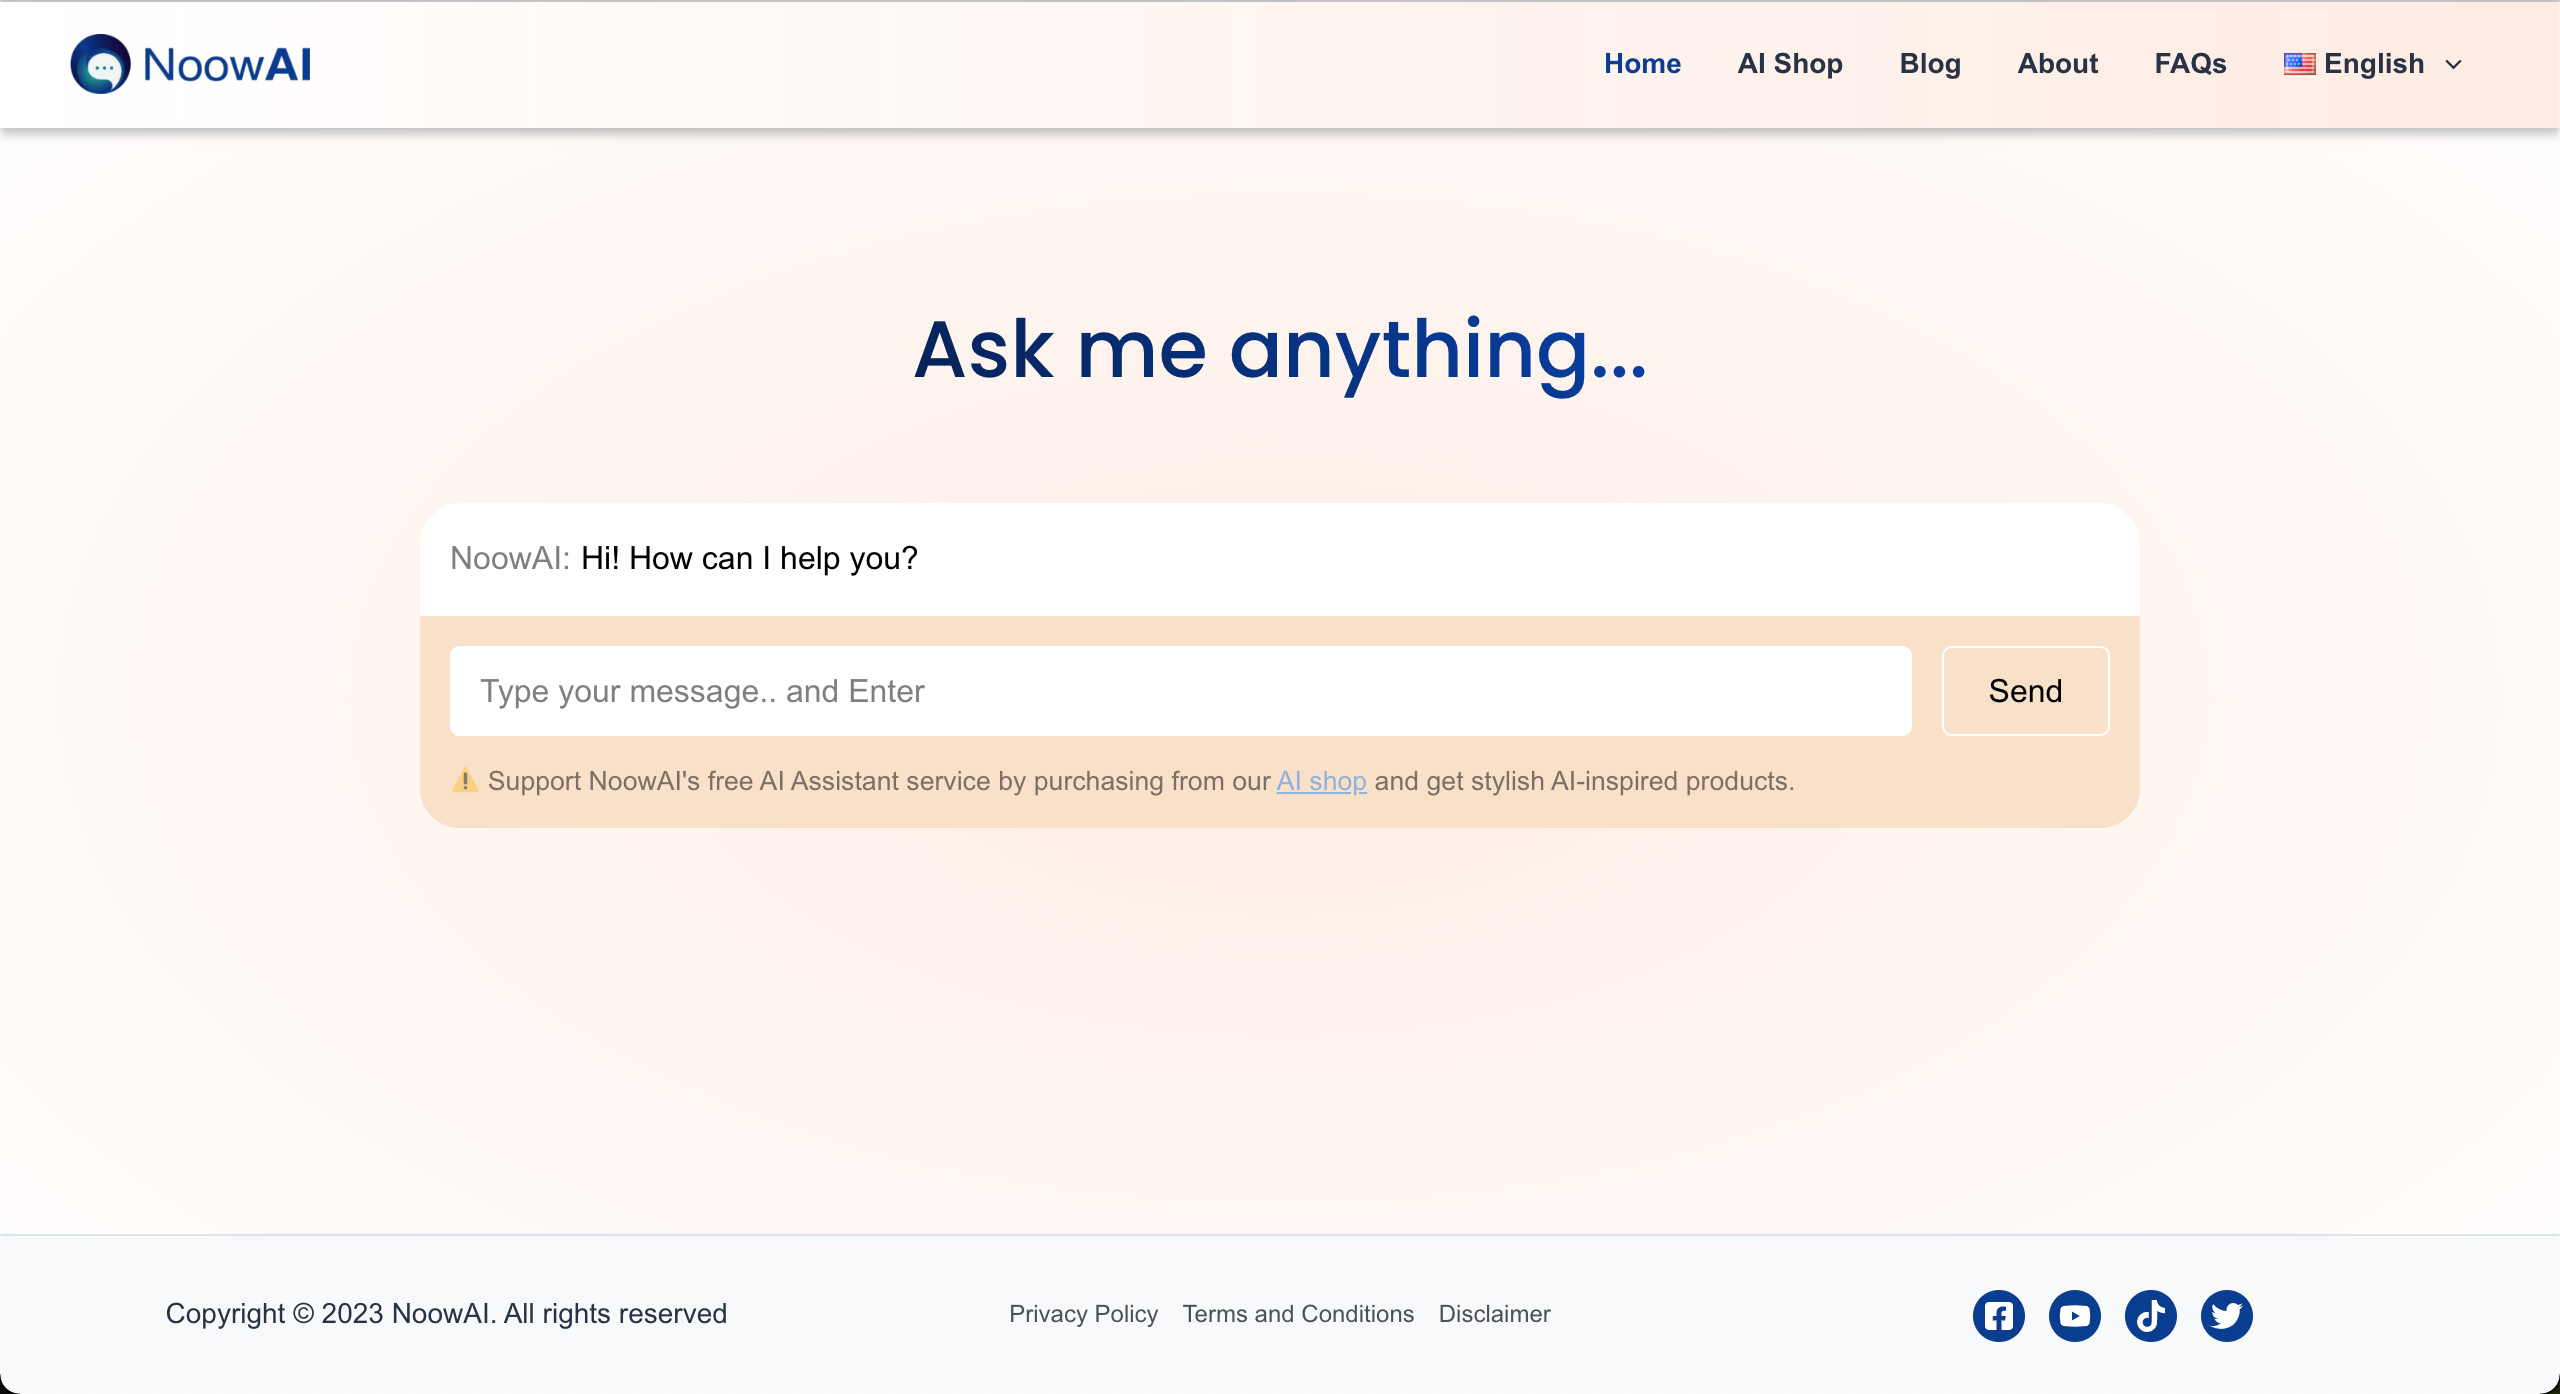The height and width of the screenshot is (1394, 2560).
Task: Focus the message input field
Action: pos(1180,691)
